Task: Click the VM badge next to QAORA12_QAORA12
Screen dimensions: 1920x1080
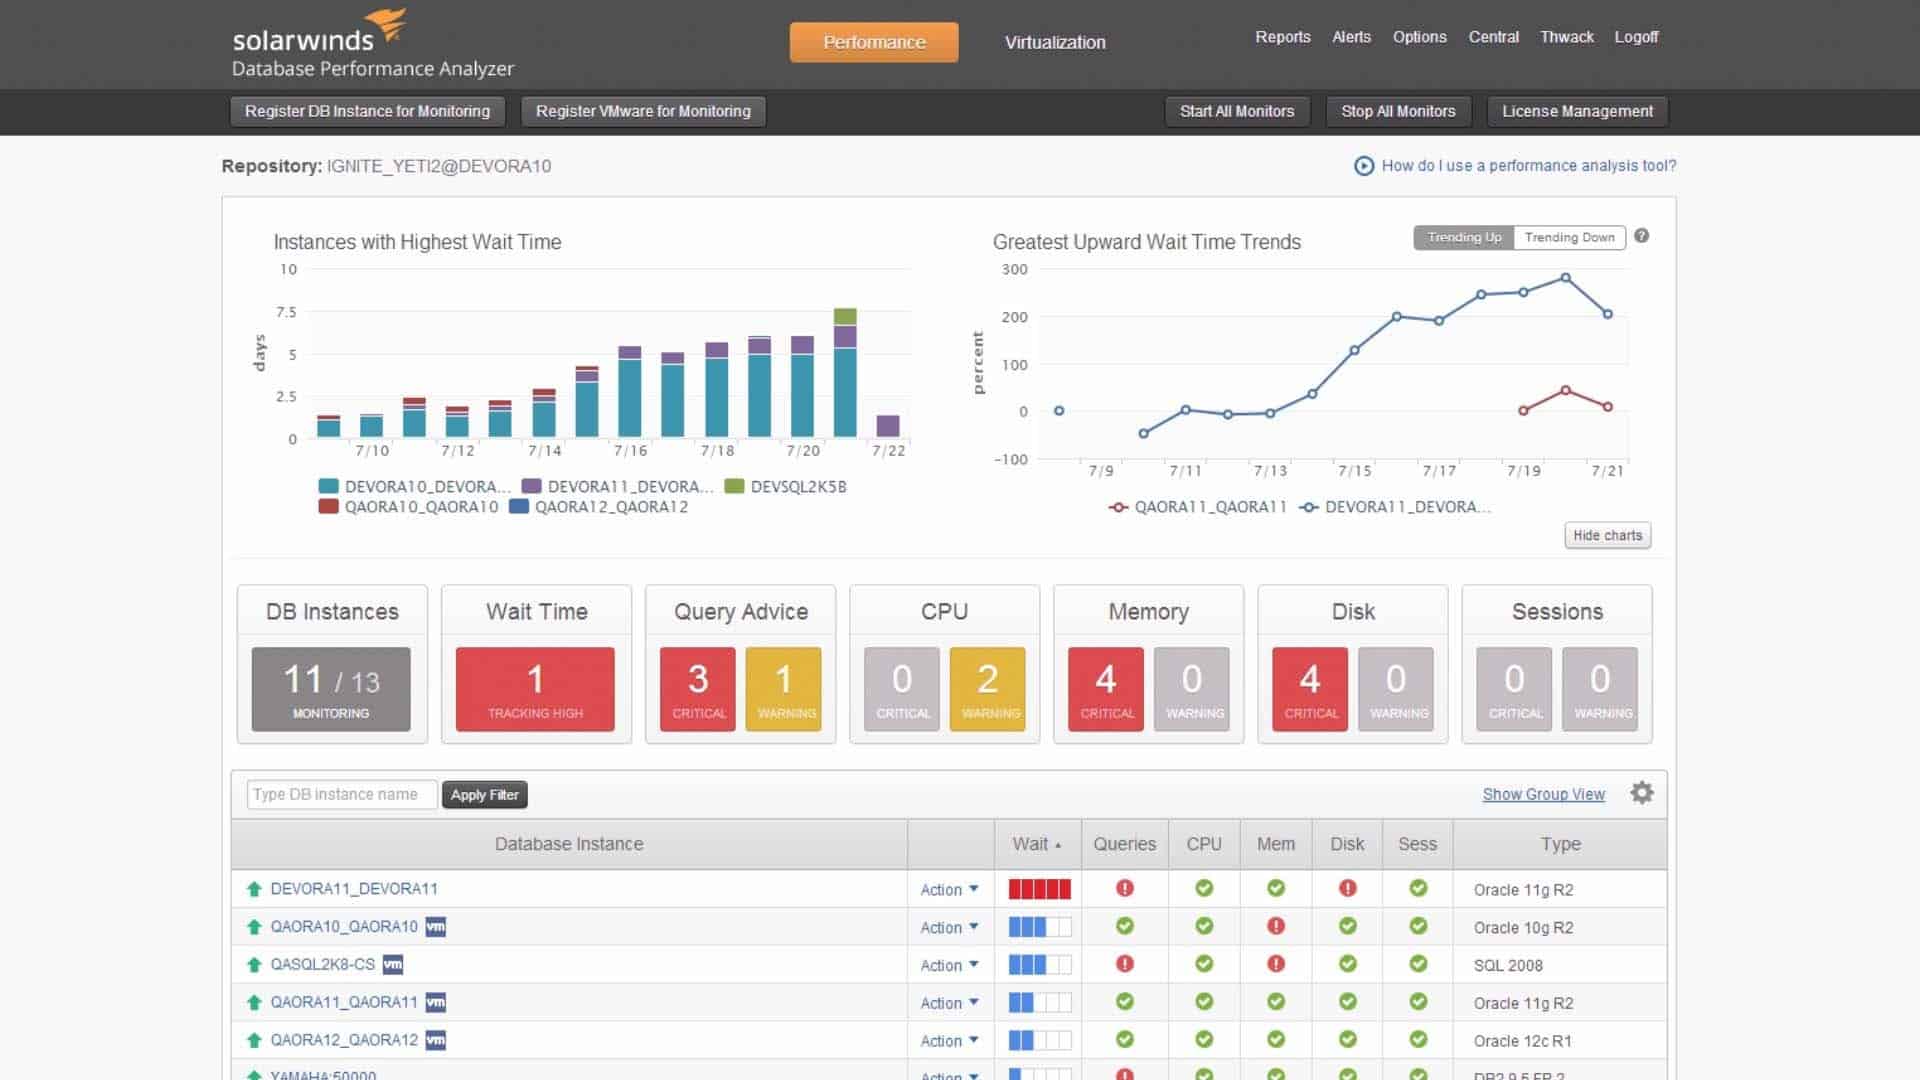Action: [435, 1040]
